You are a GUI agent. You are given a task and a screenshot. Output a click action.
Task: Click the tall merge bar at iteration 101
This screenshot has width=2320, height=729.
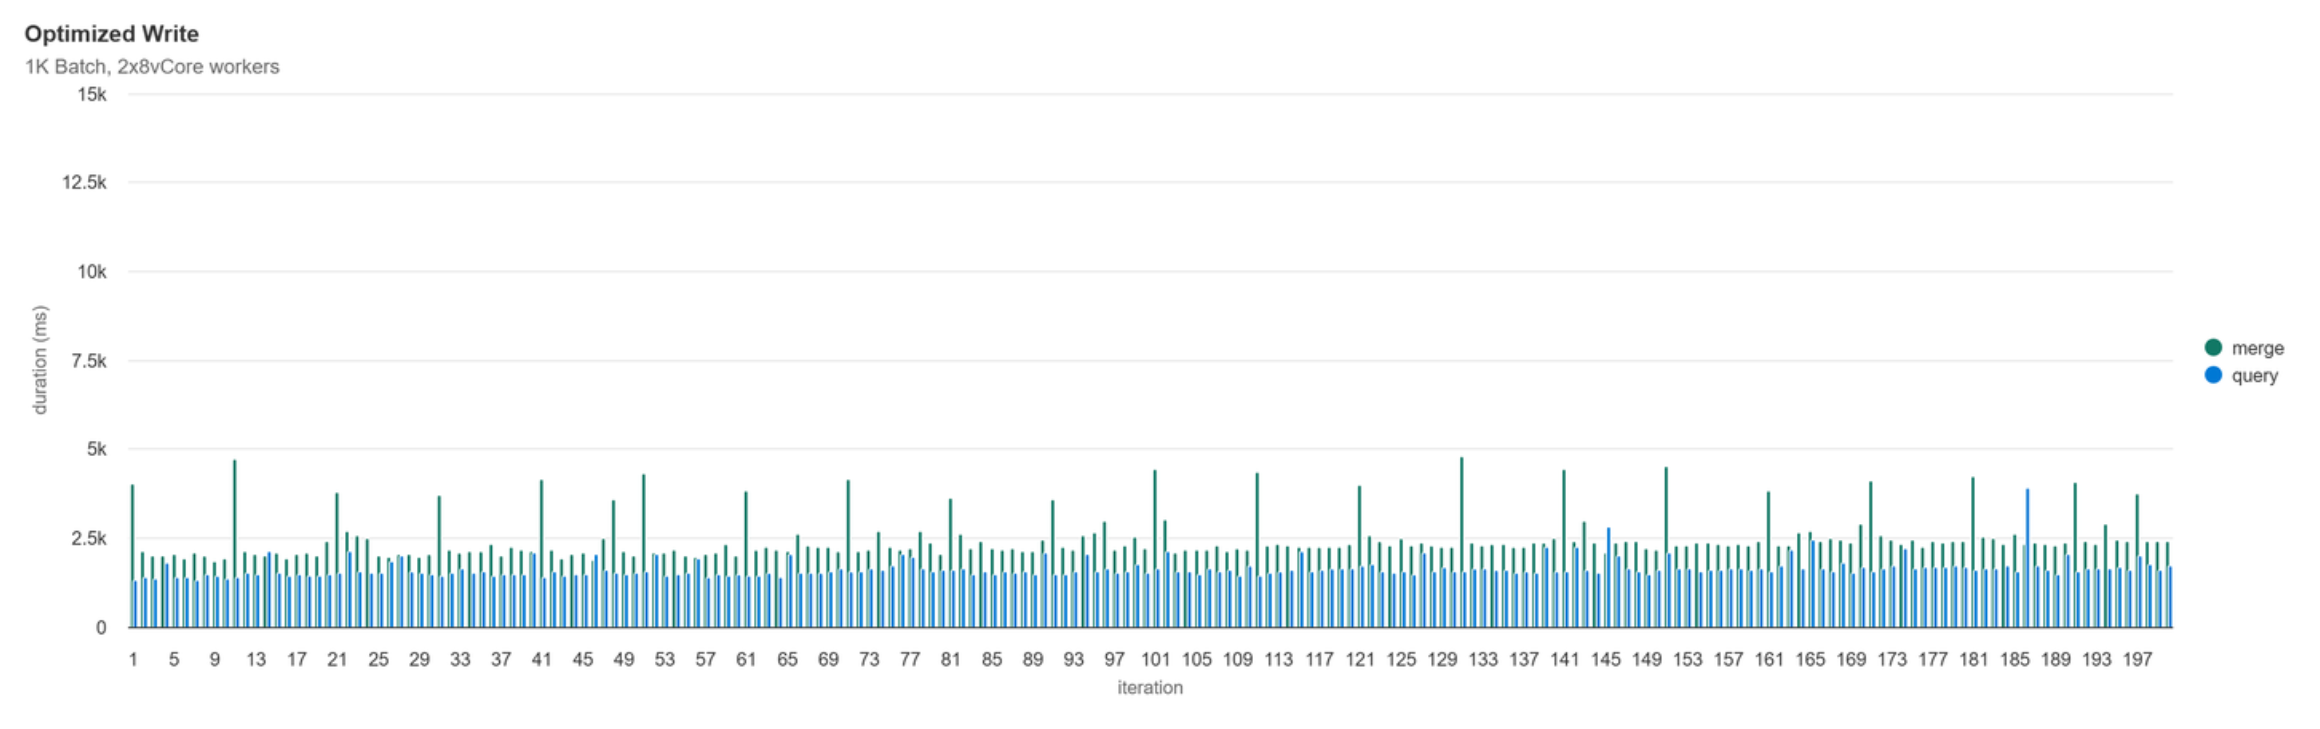[1154, 549]
